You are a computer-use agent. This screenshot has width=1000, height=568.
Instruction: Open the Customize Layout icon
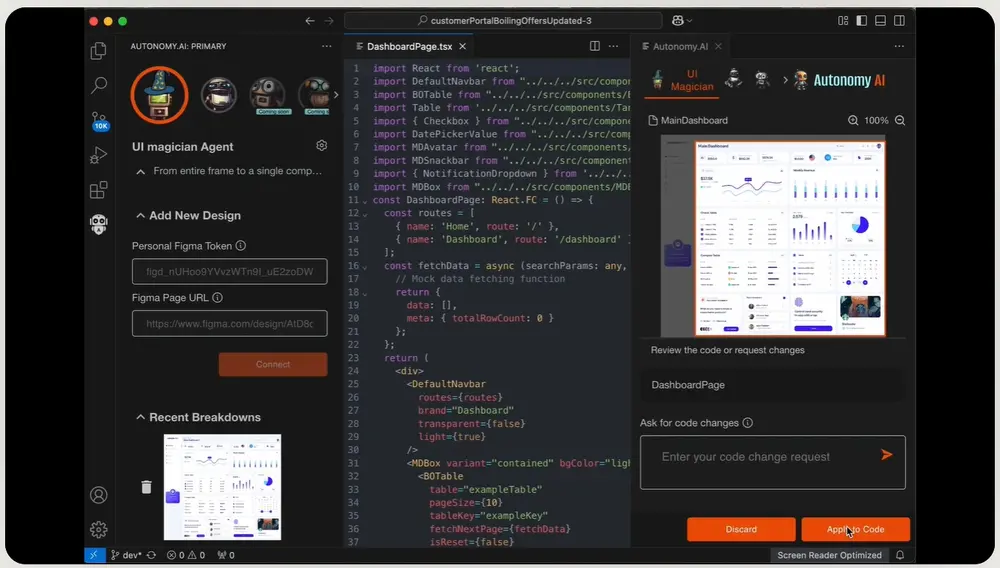843,21
